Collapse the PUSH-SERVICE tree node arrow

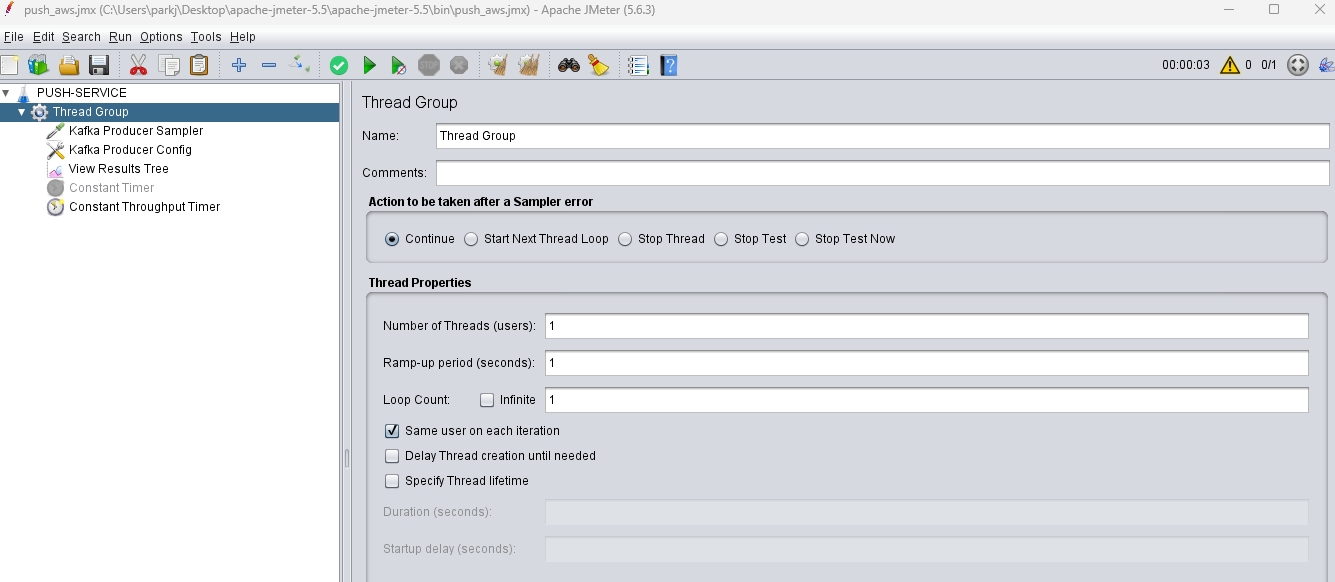[6, 93]
